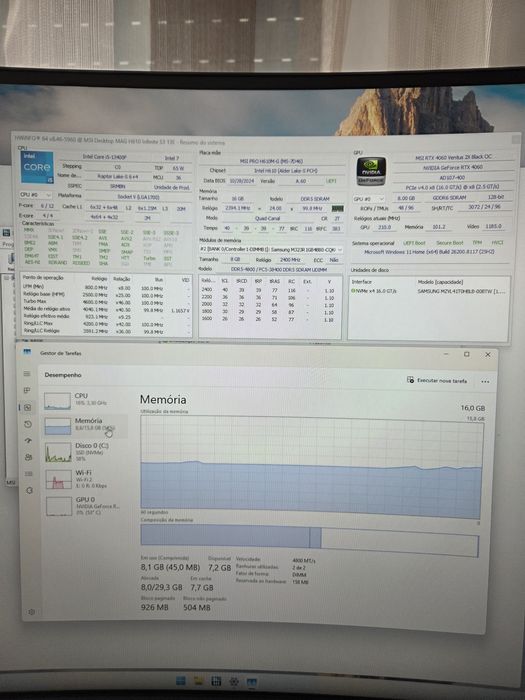
Task: Click the Socket V (LGA1700) platform field
Action: (x=138, y=196)
